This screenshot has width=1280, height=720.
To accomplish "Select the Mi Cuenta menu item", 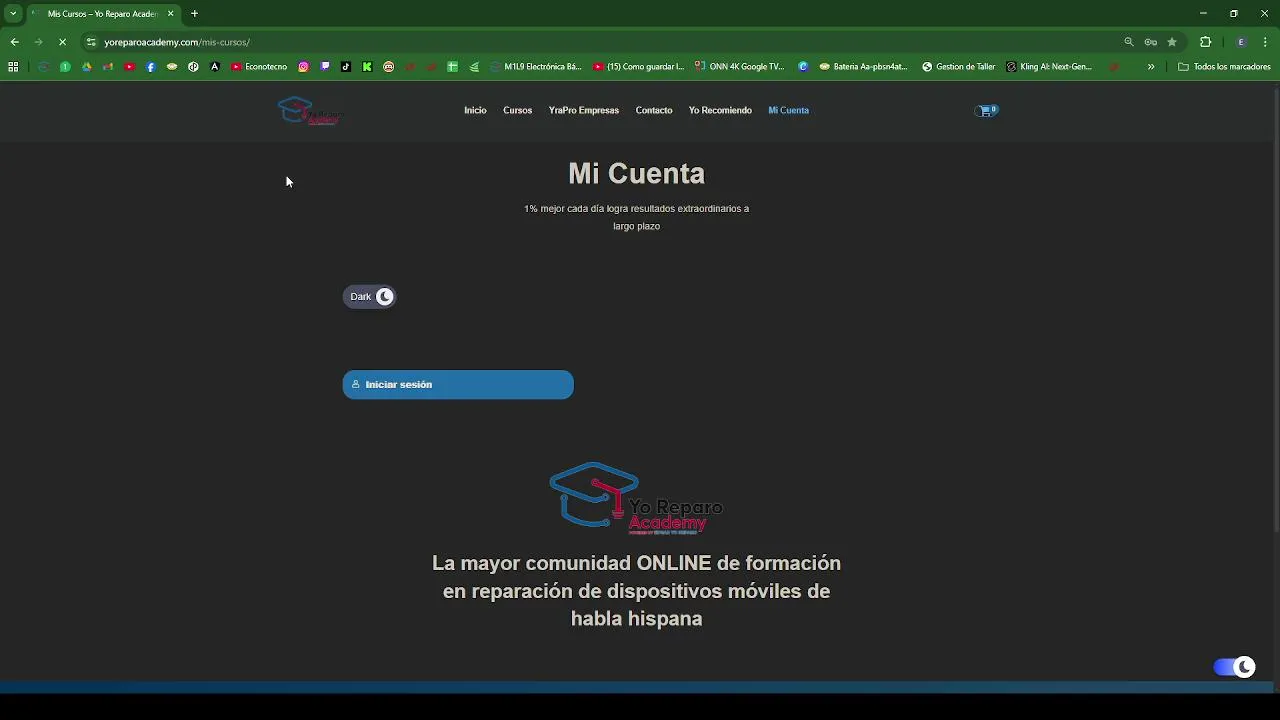I will pos(788,110).
